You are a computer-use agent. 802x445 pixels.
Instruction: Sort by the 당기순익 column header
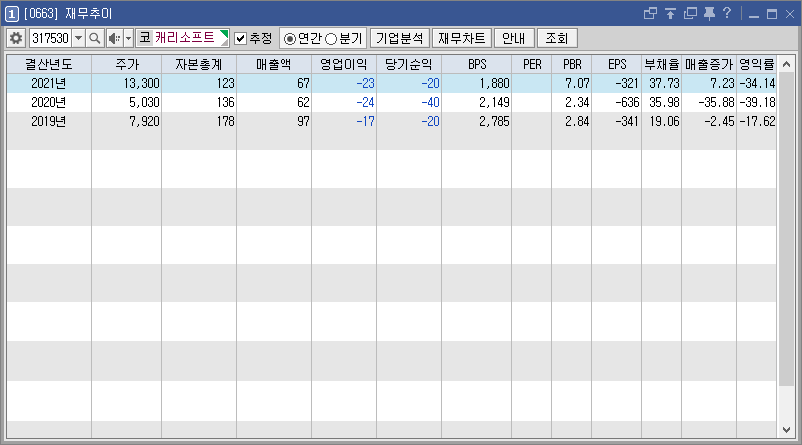pos(409,64)
